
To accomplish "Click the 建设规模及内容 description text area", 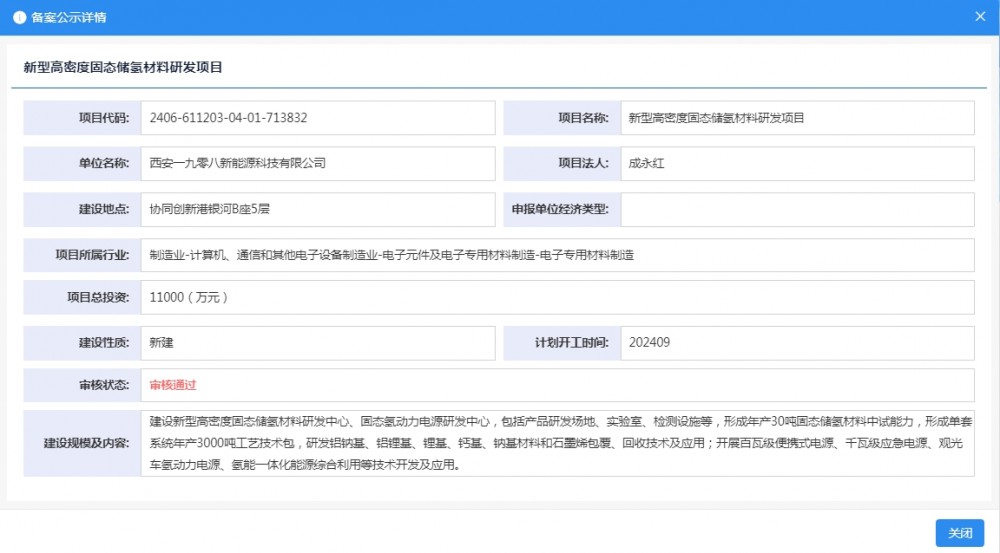I will (556, 443).
